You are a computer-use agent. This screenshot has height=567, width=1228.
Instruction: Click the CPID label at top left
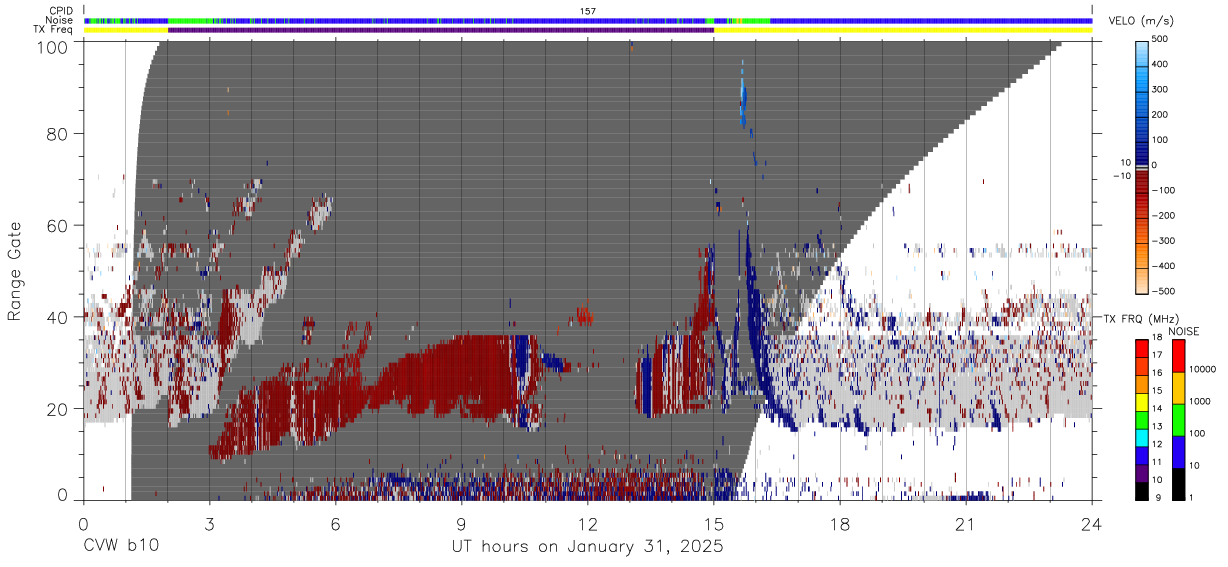tap(61, 10)
